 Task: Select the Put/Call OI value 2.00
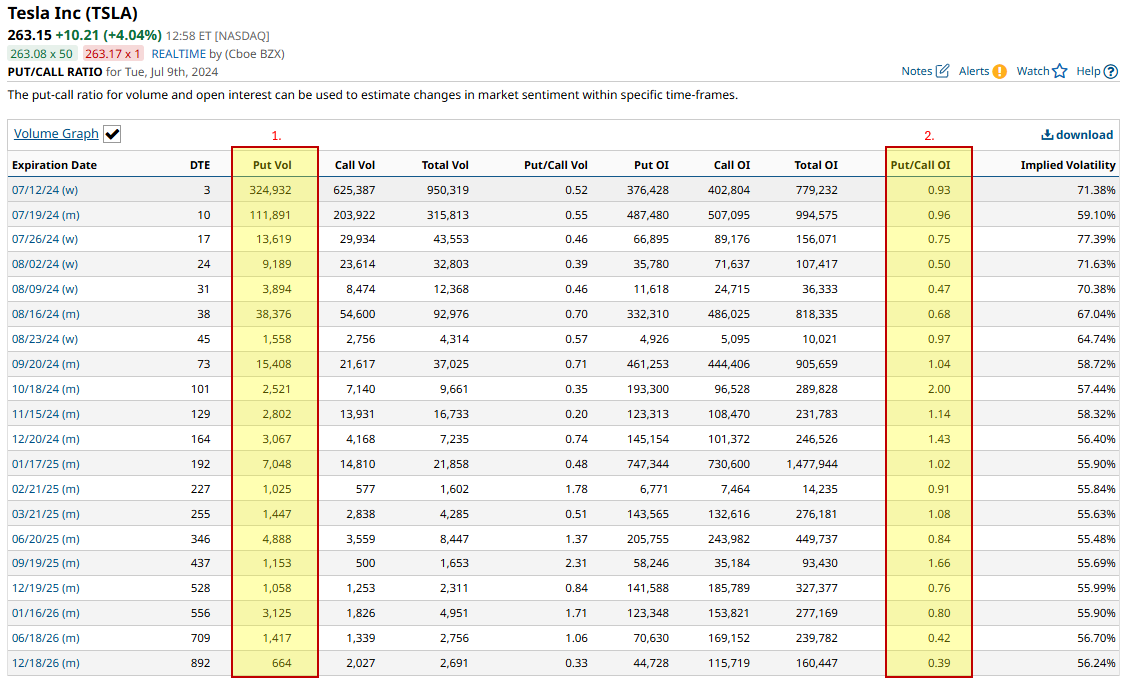tap(938, 389)
